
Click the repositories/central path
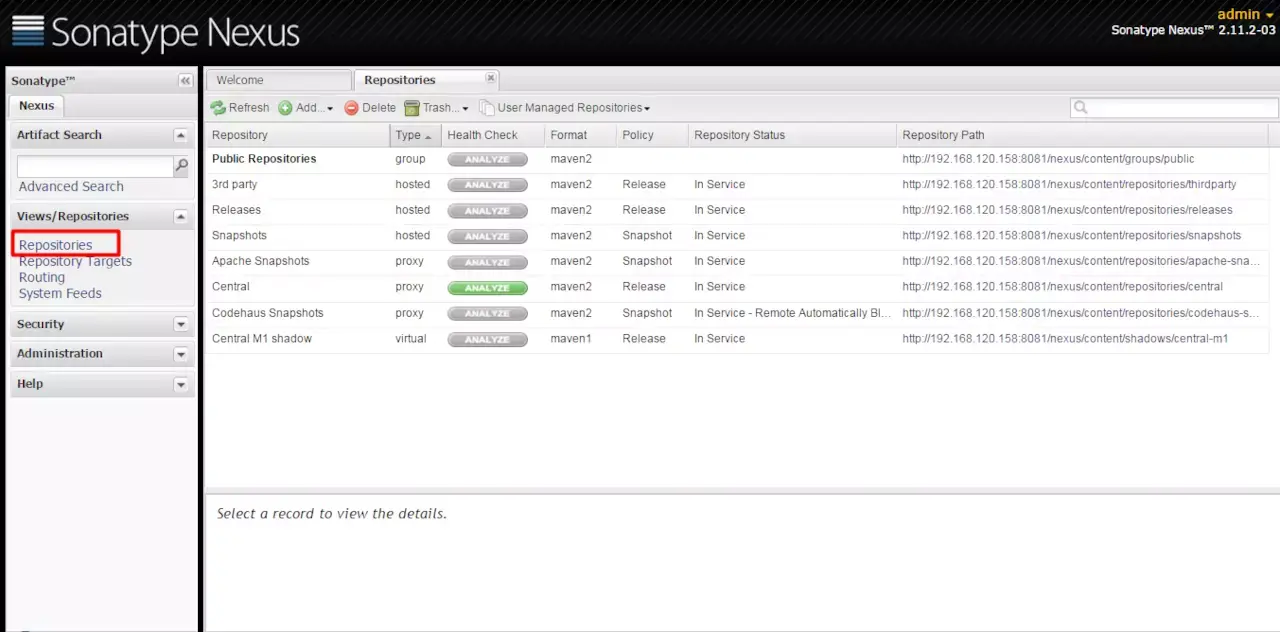click(1062, 287)
